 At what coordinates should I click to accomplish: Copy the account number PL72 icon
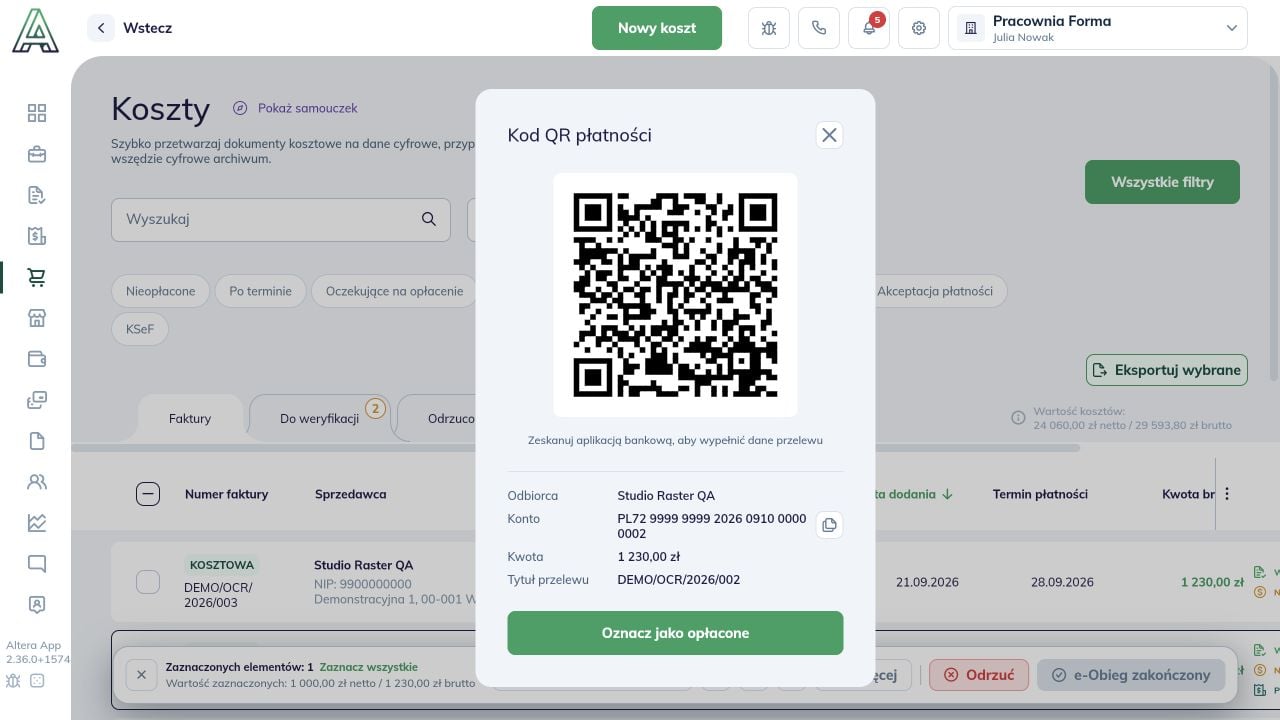pos(829,525)
